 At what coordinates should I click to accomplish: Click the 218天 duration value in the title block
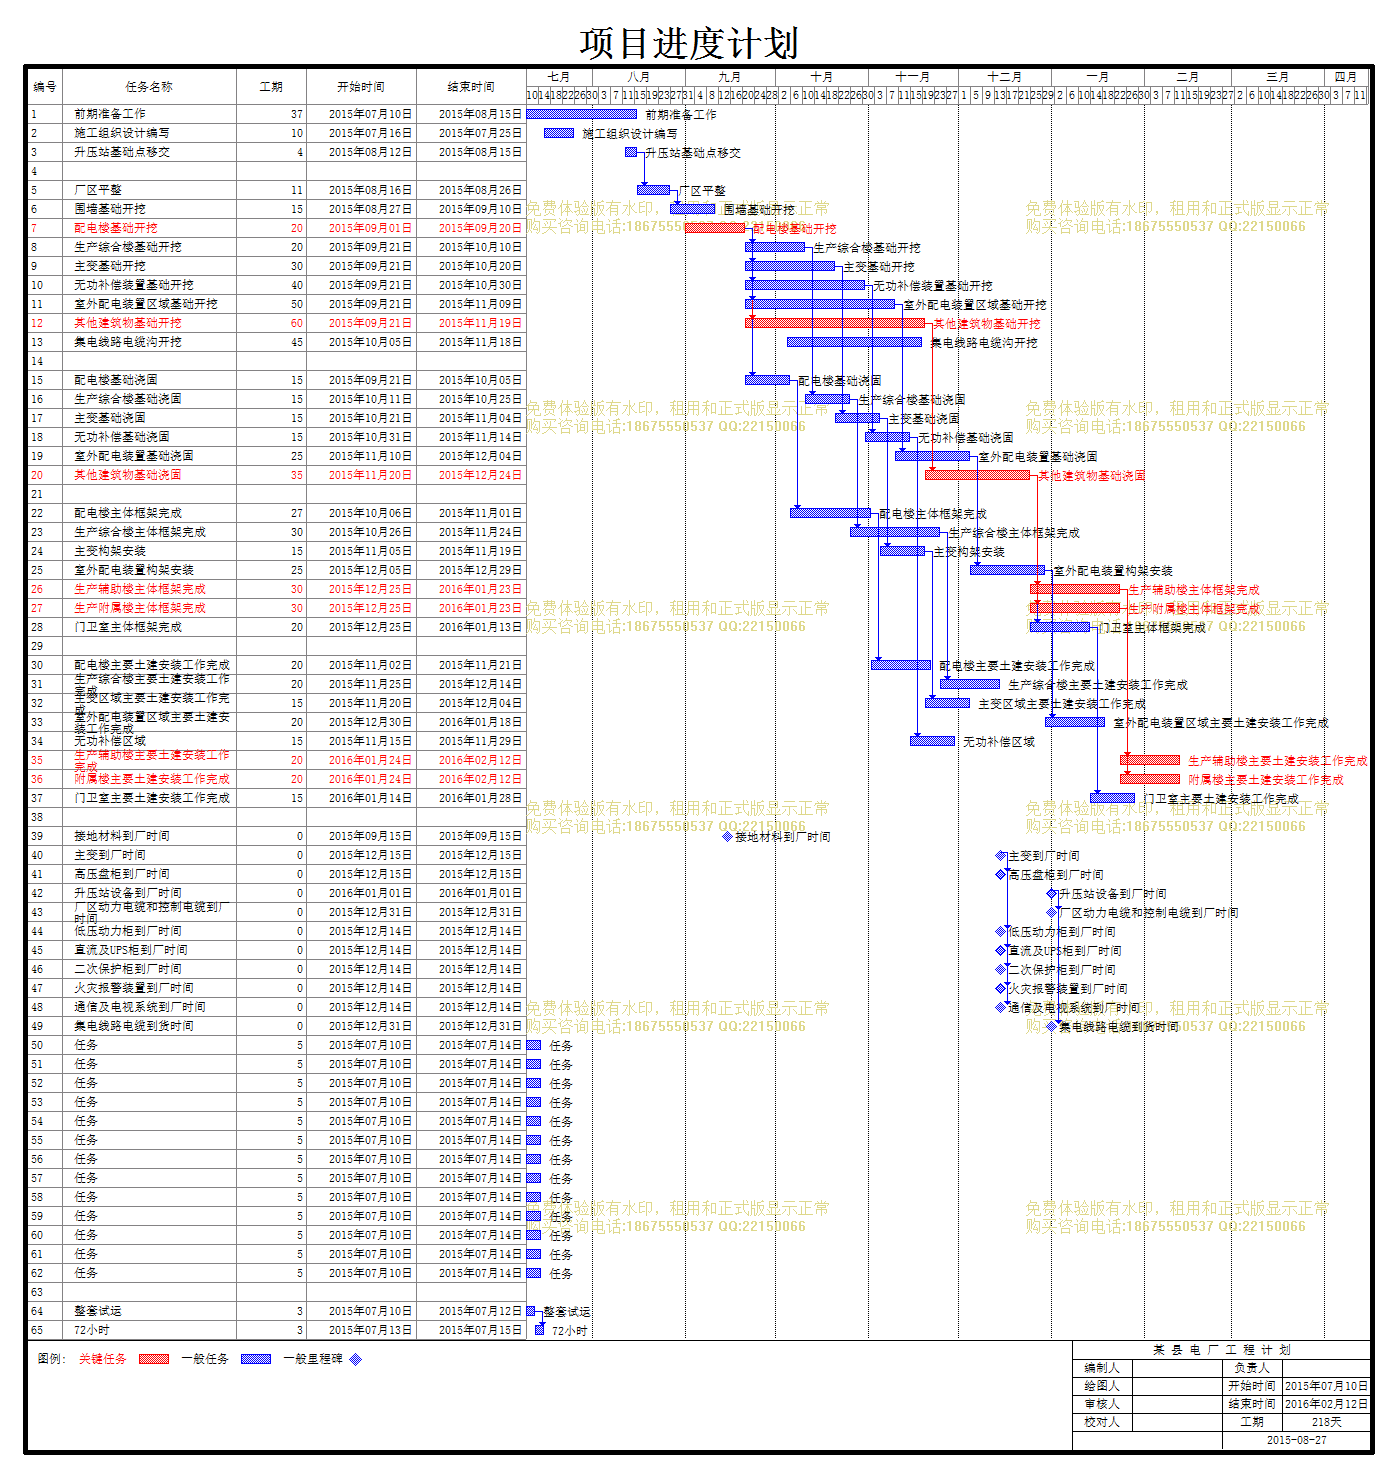tap(1327, 1422)
